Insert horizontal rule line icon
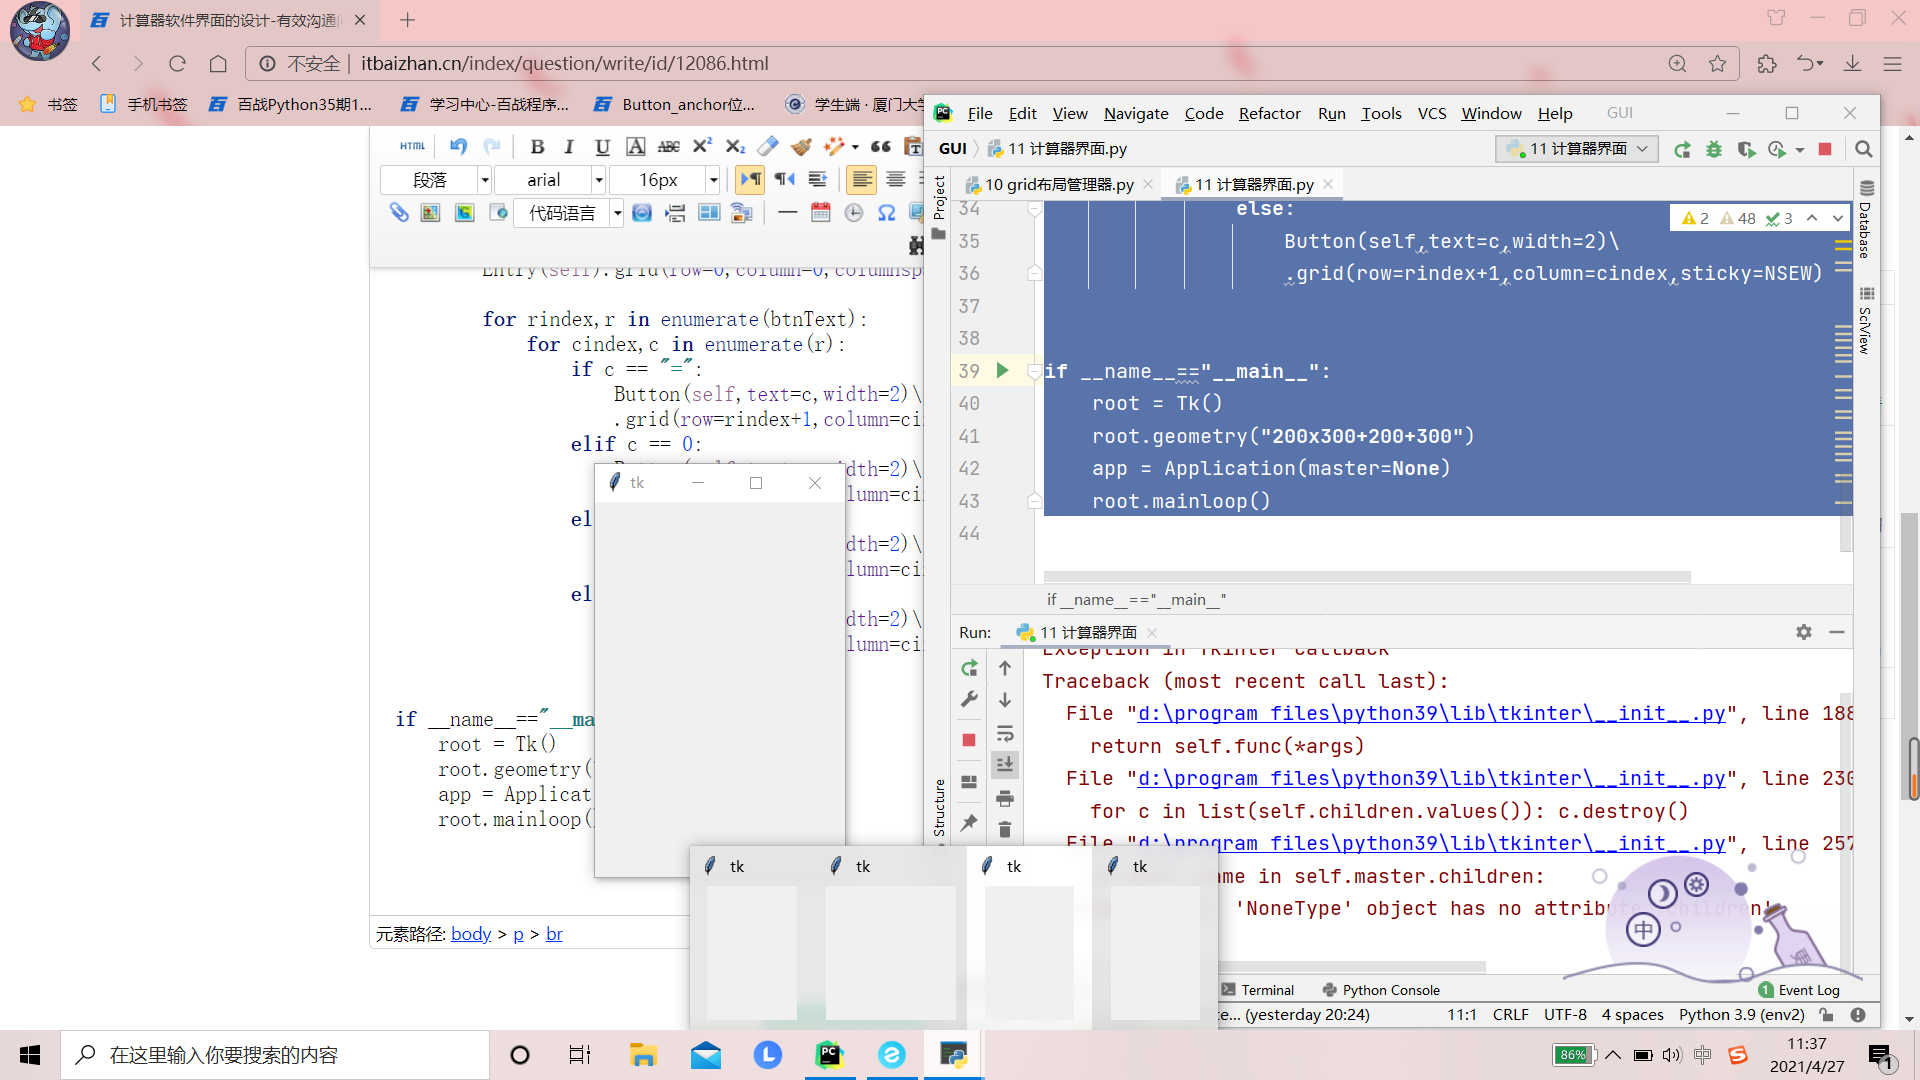The image size is (1920, 1080). click(x=788, y=213)
